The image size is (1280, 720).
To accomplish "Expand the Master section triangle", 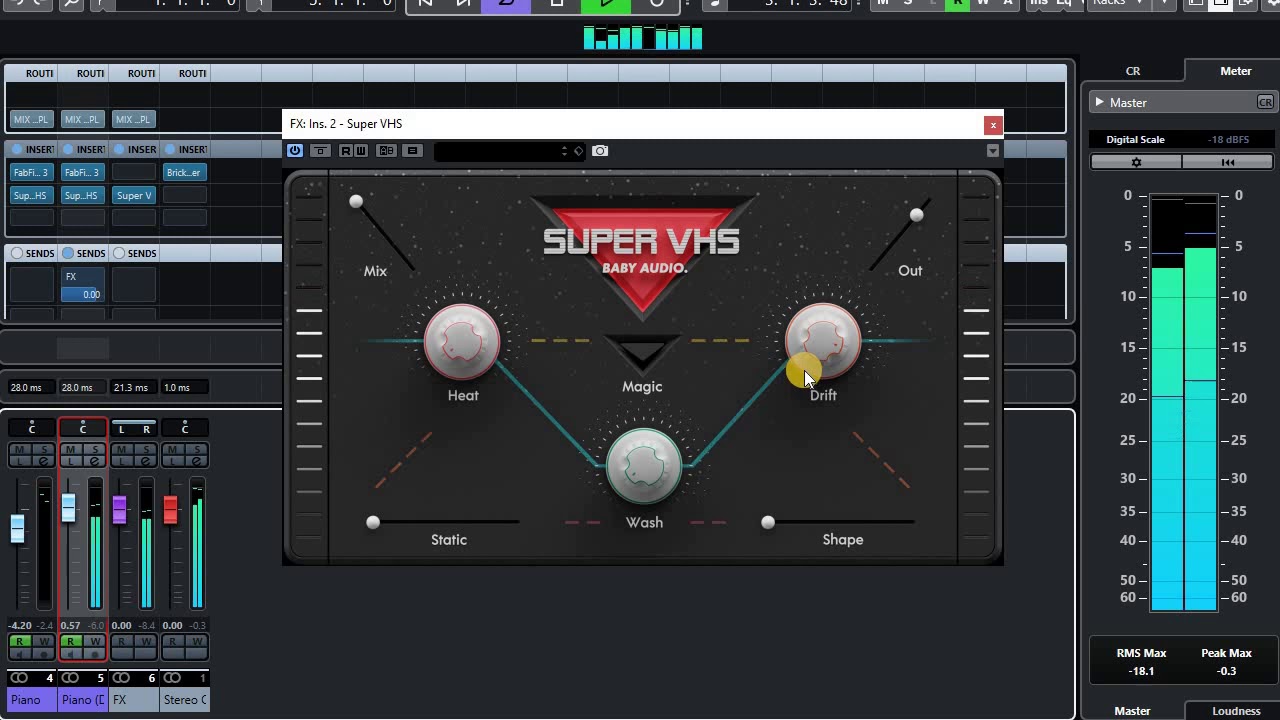I will [x=1099, y=102].
